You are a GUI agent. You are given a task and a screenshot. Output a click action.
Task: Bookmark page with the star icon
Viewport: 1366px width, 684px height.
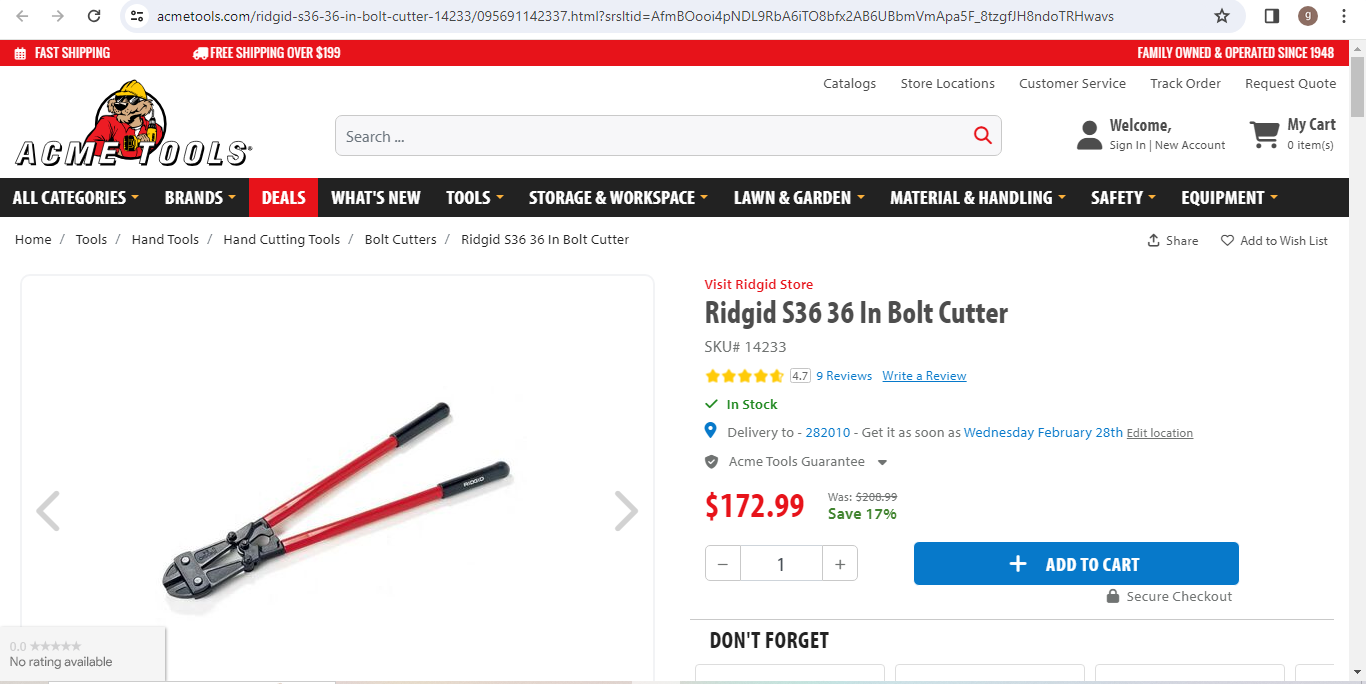[x=1221, y=16]
